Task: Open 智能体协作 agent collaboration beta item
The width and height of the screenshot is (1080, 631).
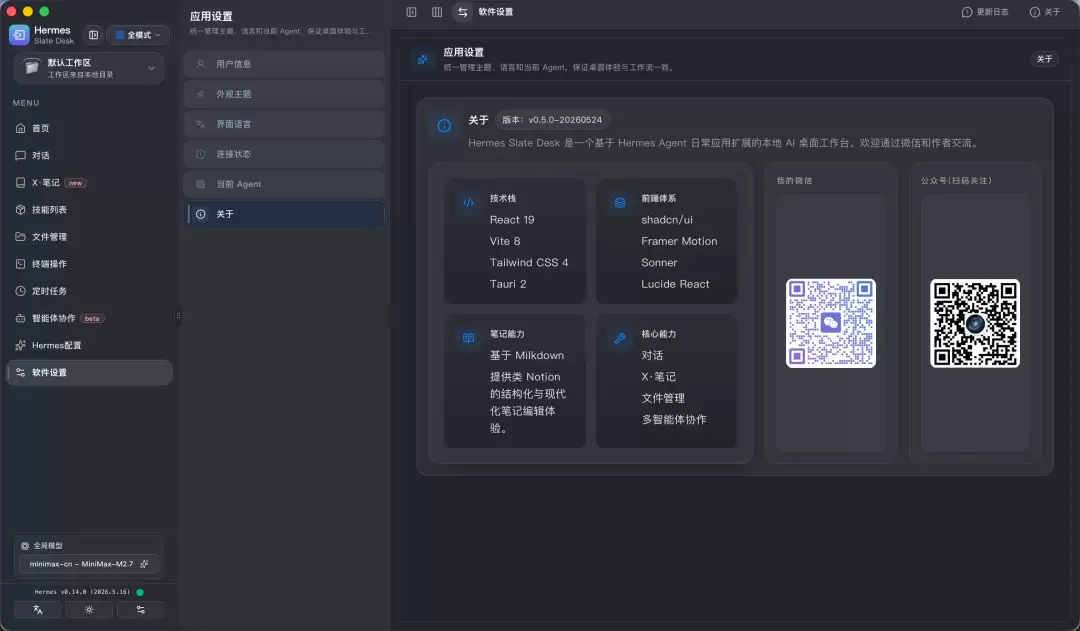Action: tap(89, 318)
